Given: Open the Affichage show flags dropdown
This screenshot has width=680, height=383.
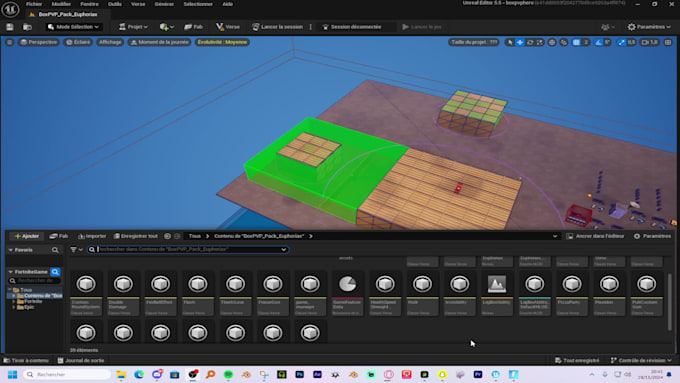Looking at the screenshot, I should (110, 42).
